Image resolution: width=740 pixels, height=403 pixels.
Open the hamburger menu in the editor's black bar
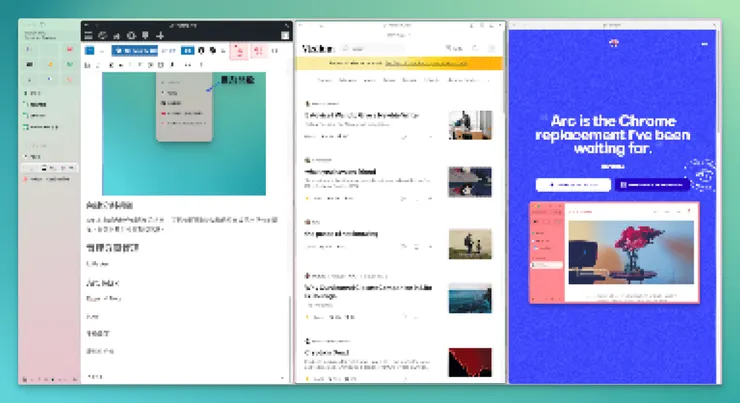coord(88,35)
